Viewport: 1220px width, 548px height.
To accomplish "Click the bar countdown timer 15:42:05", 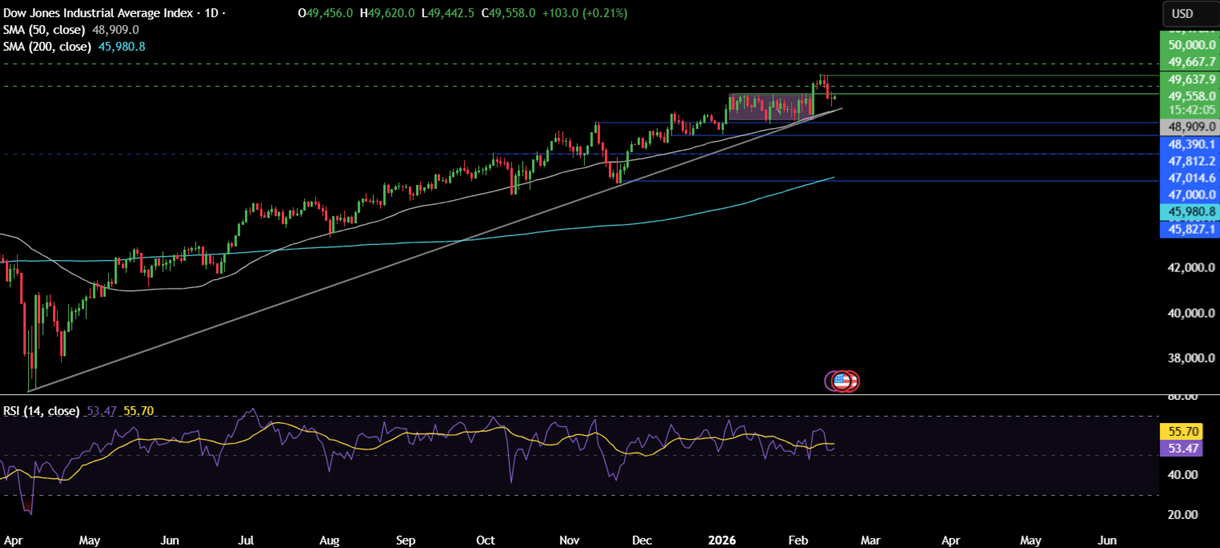I will [x=1188, y=110].
